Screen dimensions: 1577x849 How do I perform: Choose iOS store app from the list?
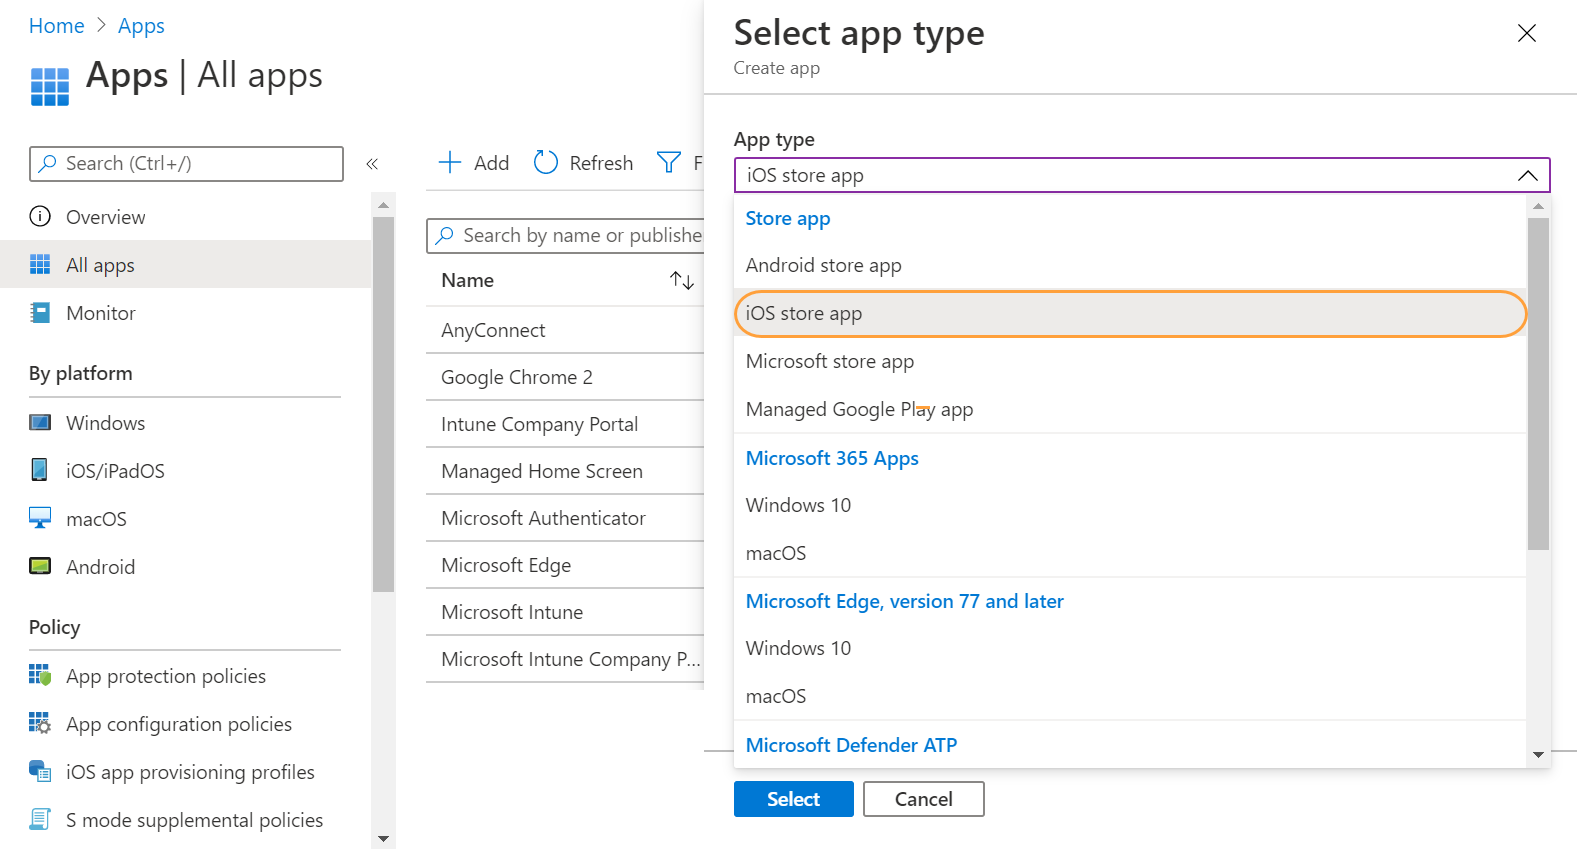click(x=1130, y=313)
